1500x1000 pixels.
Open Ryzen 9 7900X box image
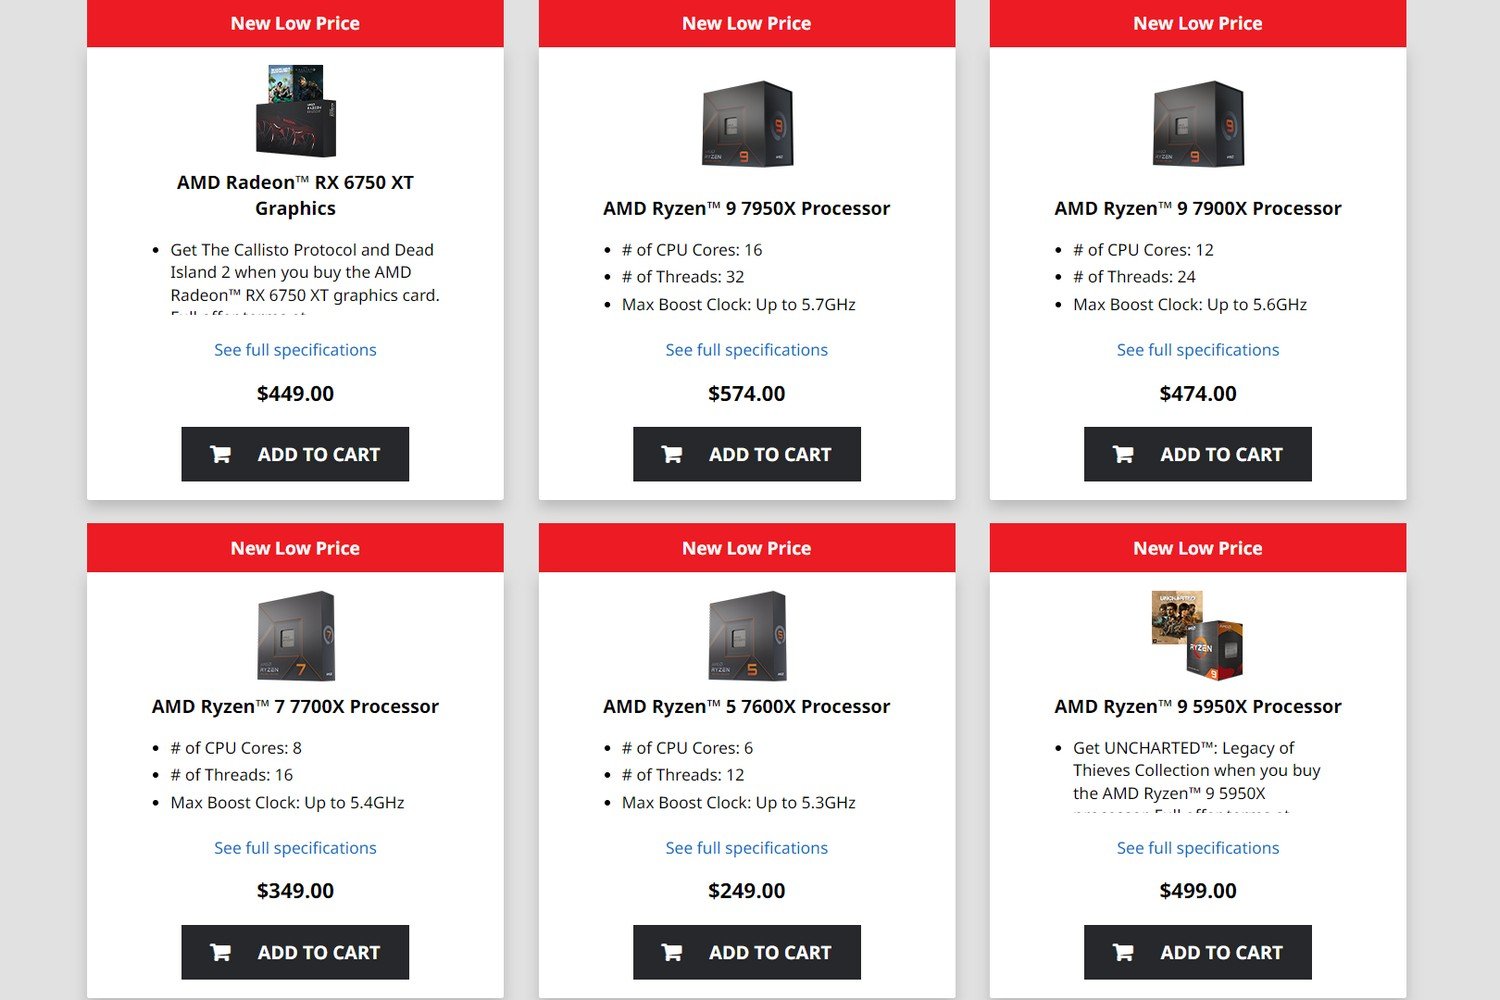pos(1198,124)
